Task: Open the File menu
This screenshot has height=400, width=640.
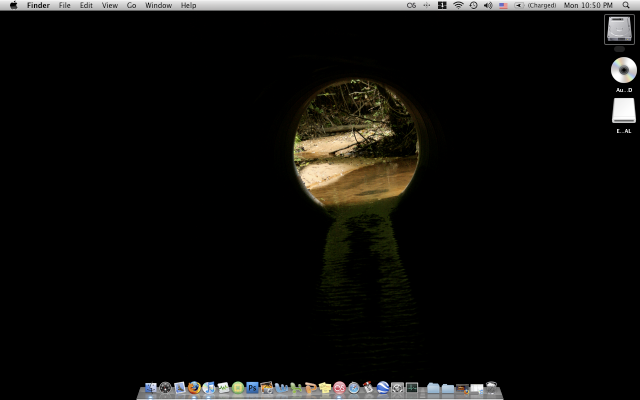Action: (x=65, y=5)
